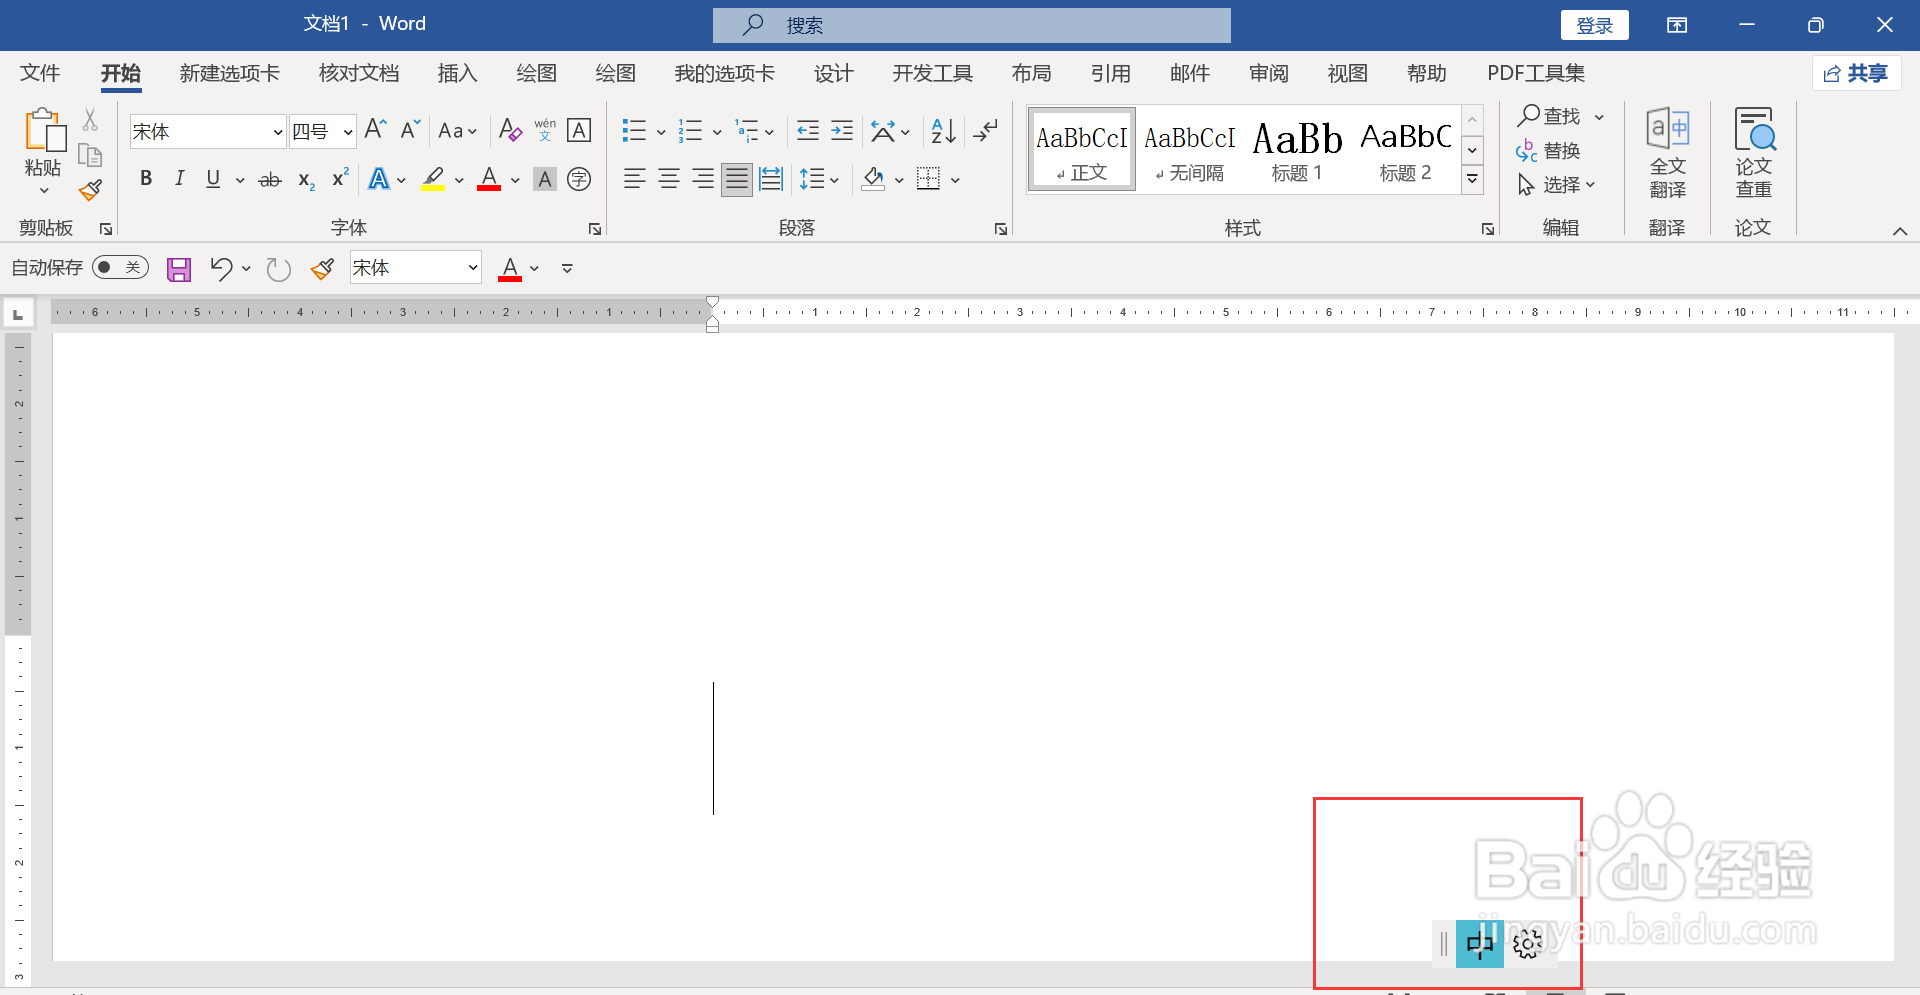The width and height of the screenshot is (1920, 995).
Task: Apply subscript formatting
Action: pyautogui.click(x=306, y=180)
